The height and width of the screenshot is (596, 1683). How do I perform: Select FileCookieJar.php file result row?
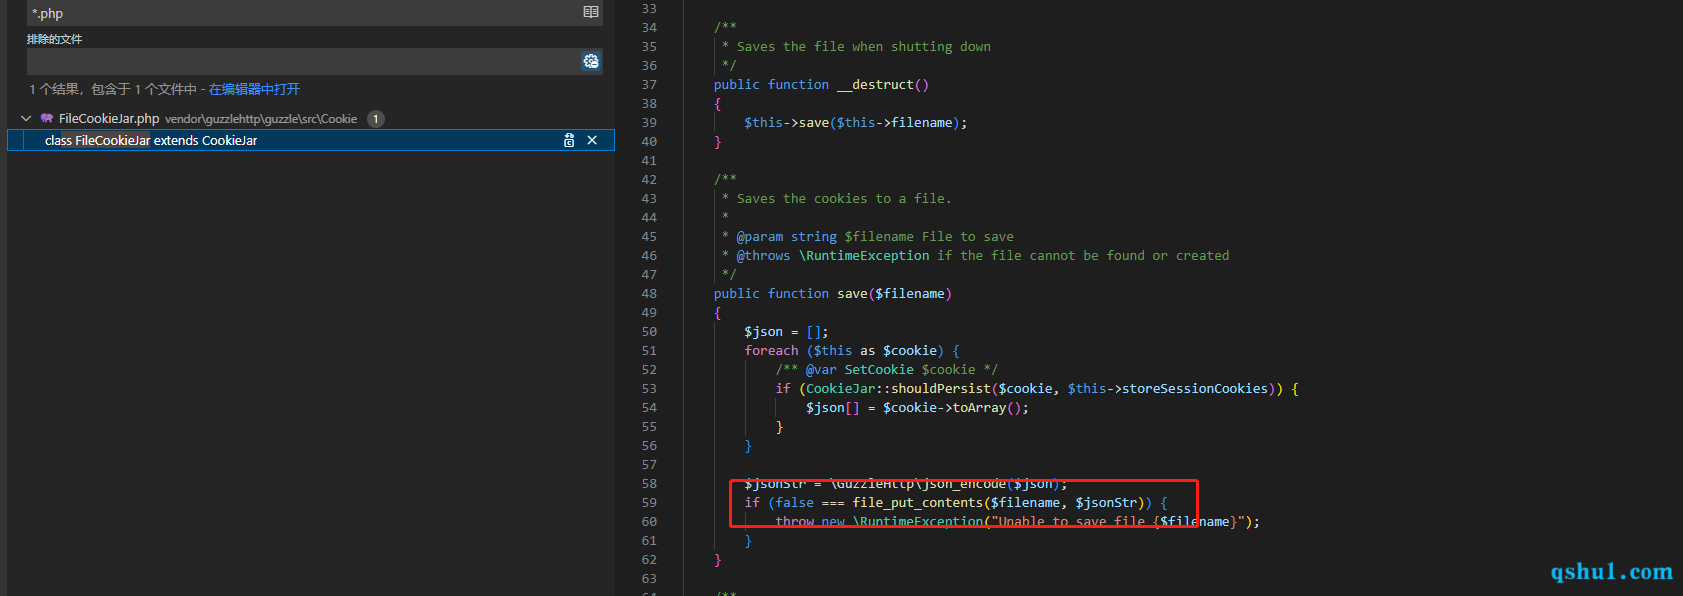click(x=310, y=118)
